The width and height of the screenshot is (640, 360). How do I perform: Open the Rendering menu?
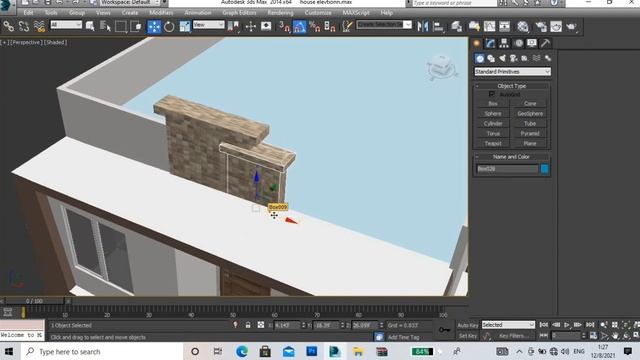(x=280, y=13)
